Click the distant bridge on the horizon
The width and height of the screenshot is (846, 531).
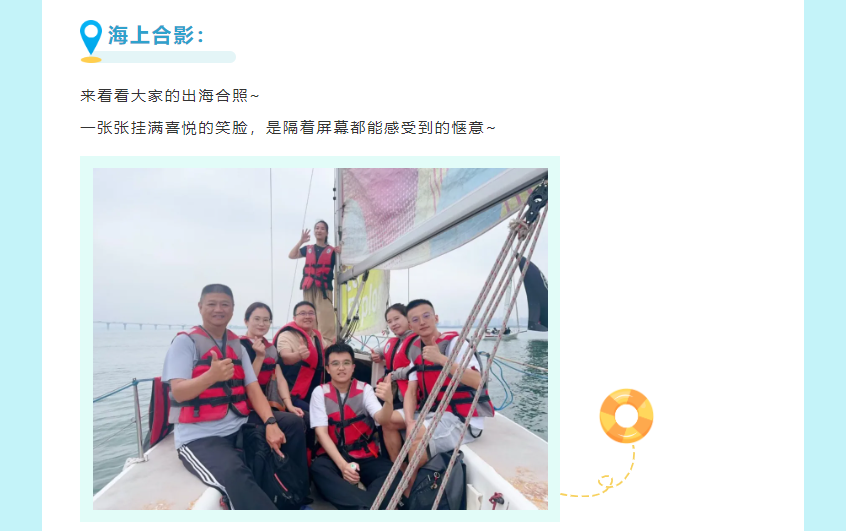(140, 325)
